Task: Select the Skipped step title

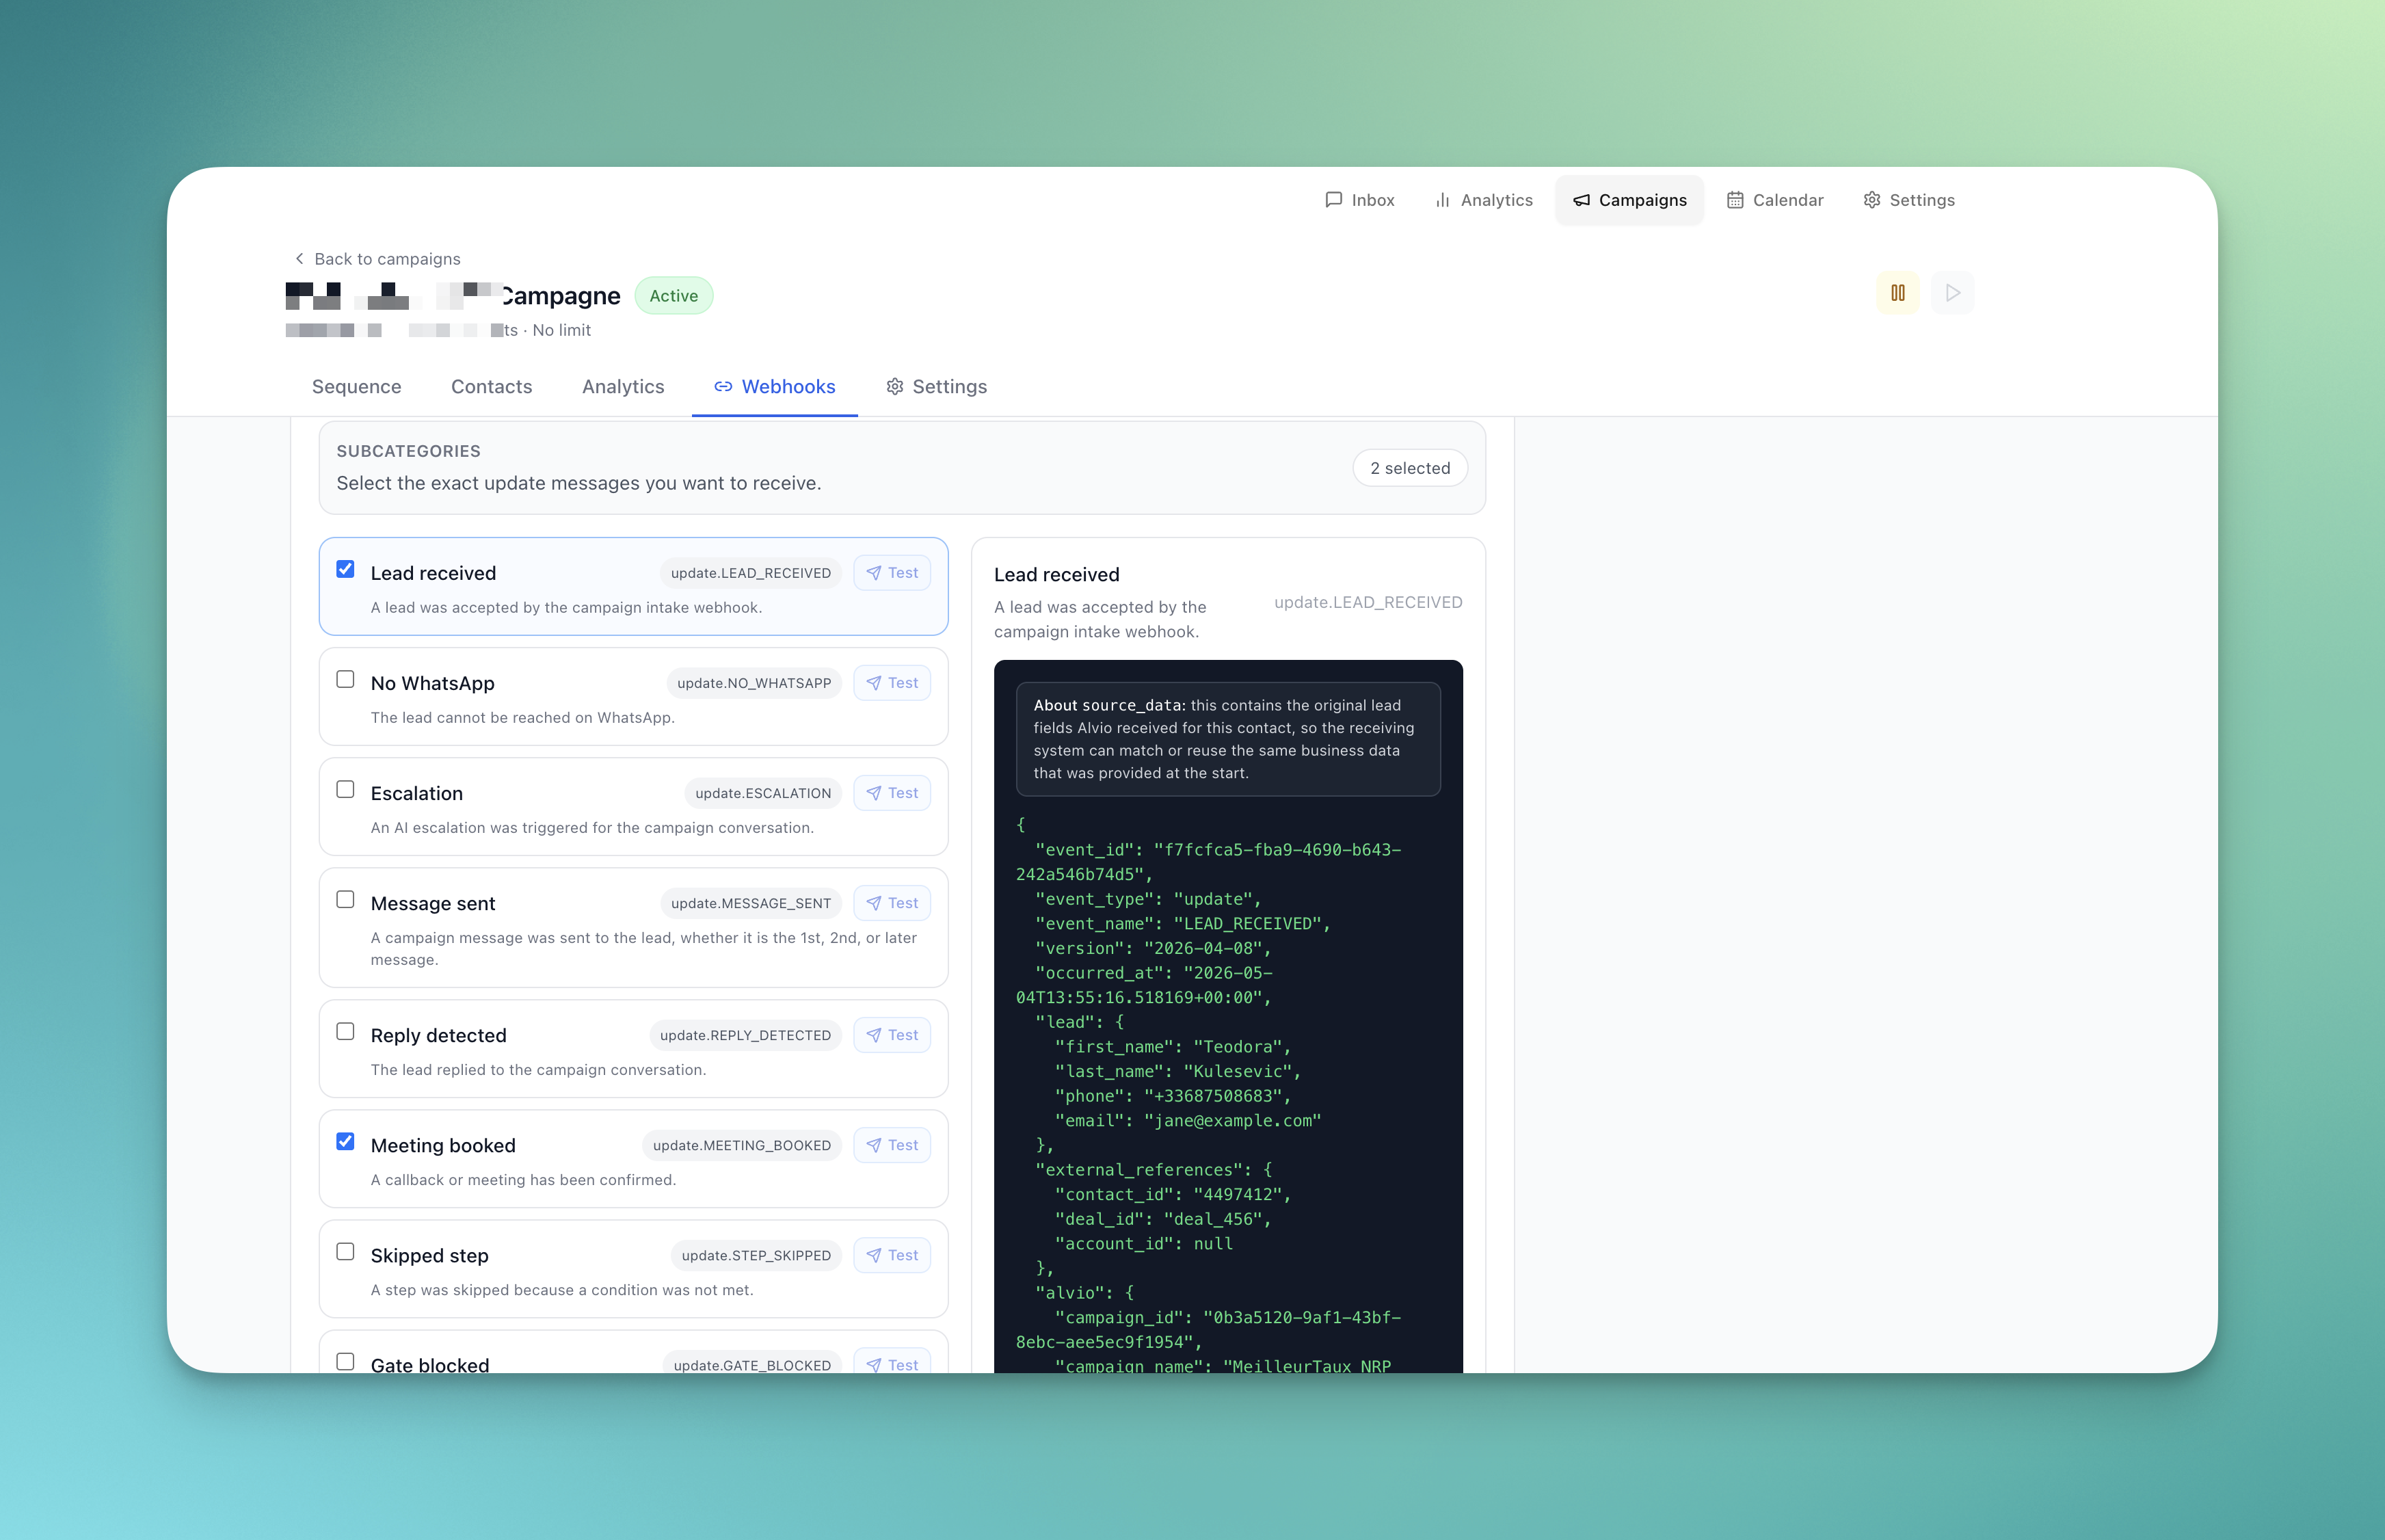Action: tap(429, 1255)
